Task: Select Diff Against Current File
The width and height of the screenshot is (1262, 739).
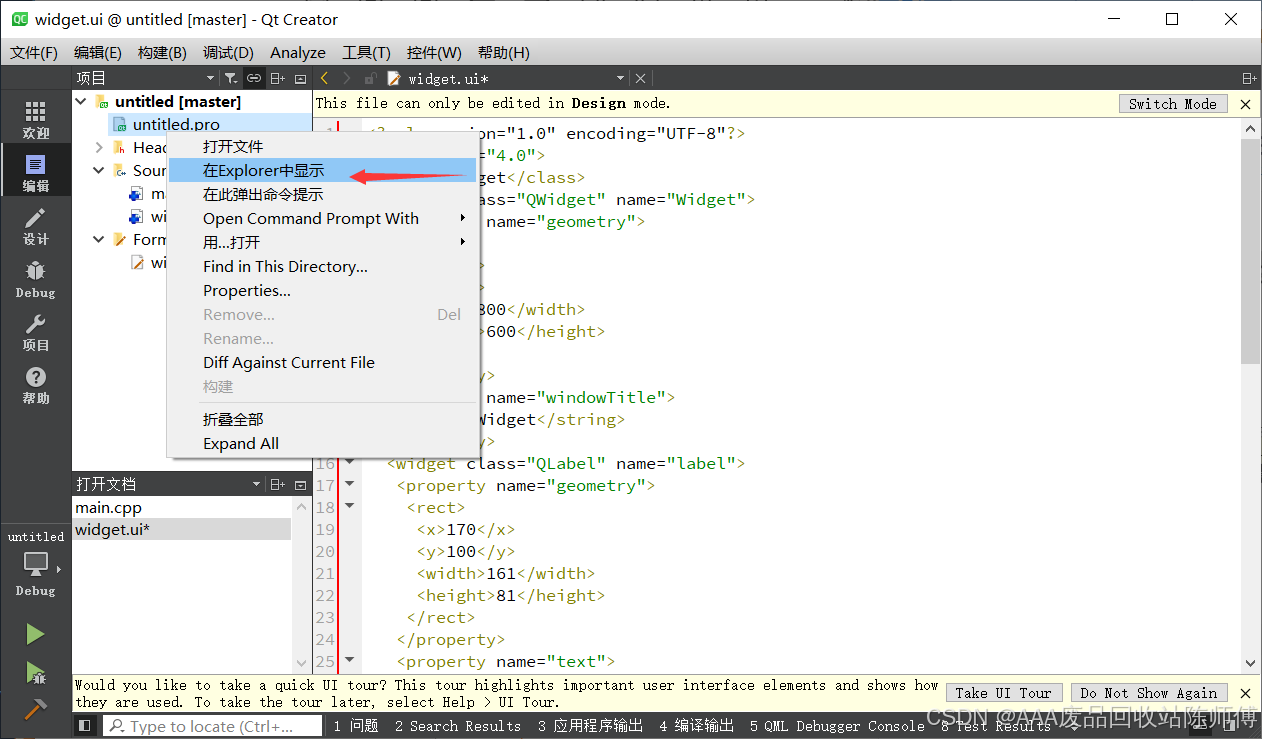Action: click(323, 362)
